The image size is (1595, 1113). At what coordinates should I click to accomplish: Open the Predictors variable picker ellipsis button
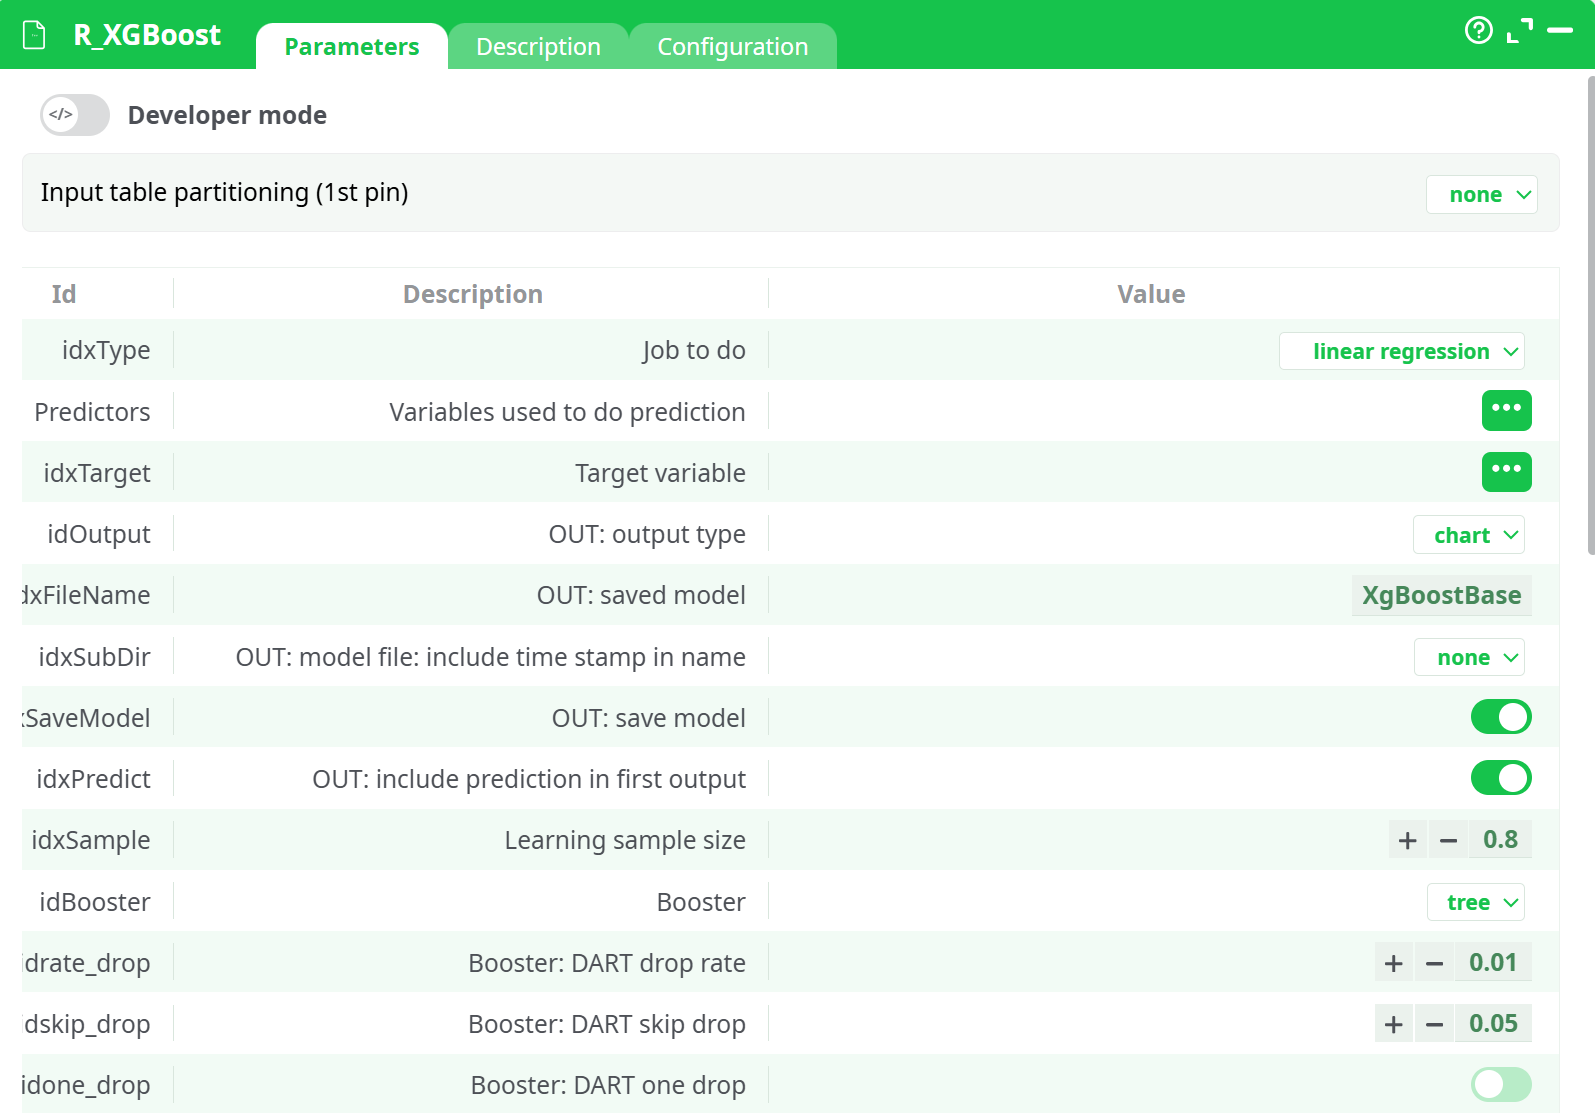pyautogui.click(x=1506, y=410)
